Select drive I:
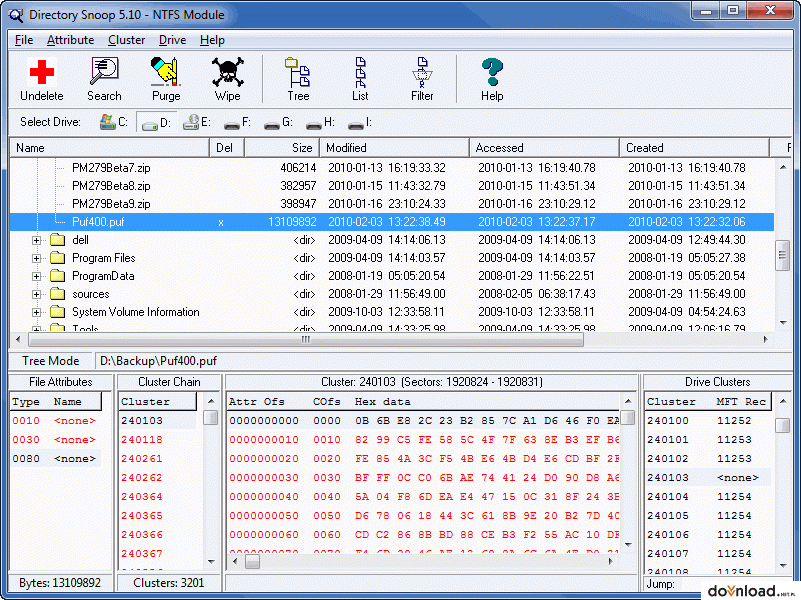This screenshot has height=600, width=801. [x=360, y=123]
